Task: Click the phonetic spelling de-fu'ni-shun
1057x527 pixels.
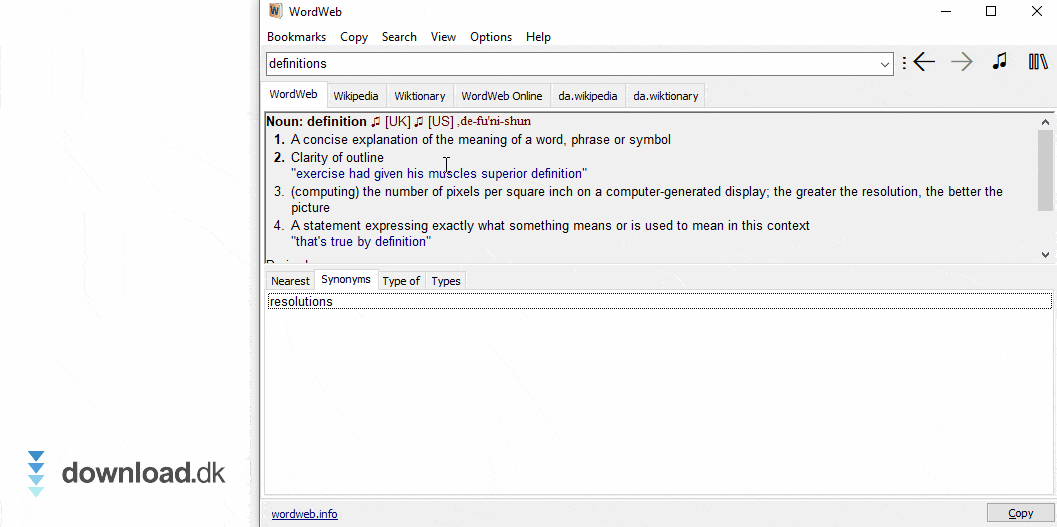Action: pyautogui.click(x=494, y=121)
